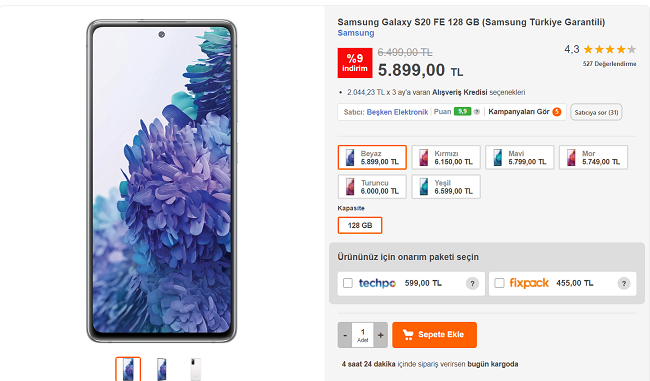Select the Turuncu color variant
The image size is (650, 381).
click(372, 187)
